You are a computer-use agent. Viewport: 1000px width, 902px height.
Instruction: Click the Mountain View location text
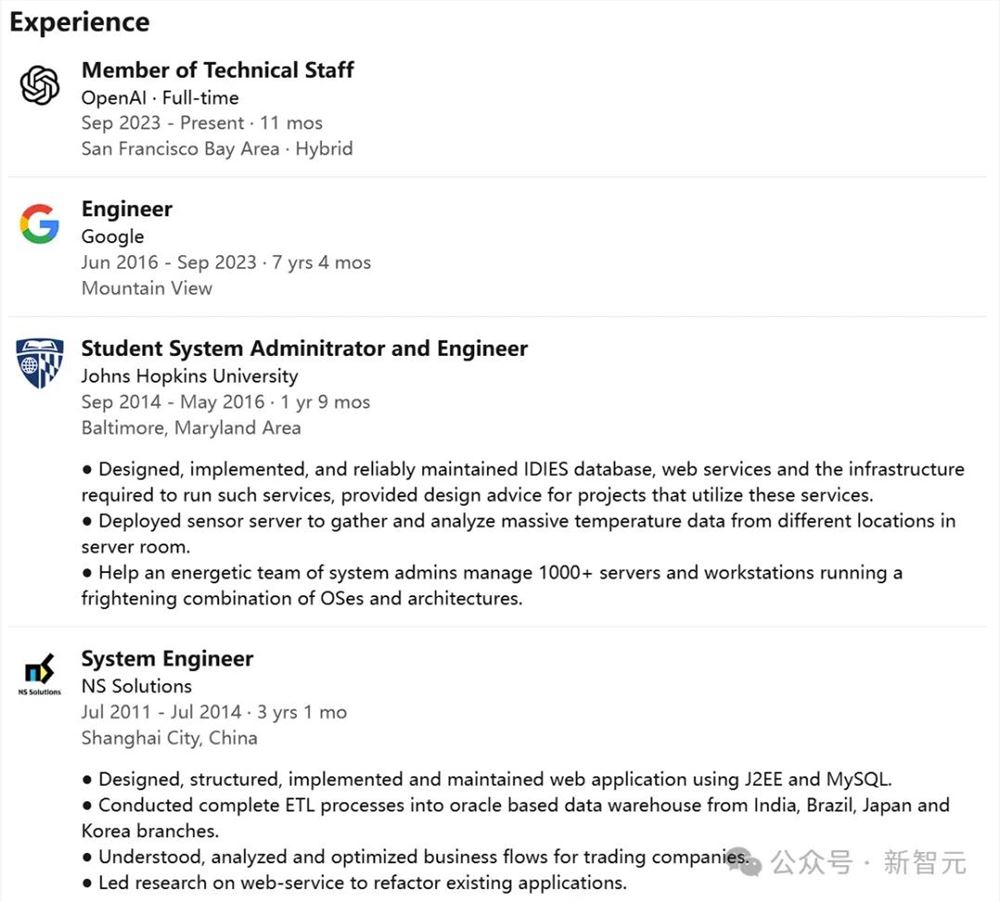146,288
